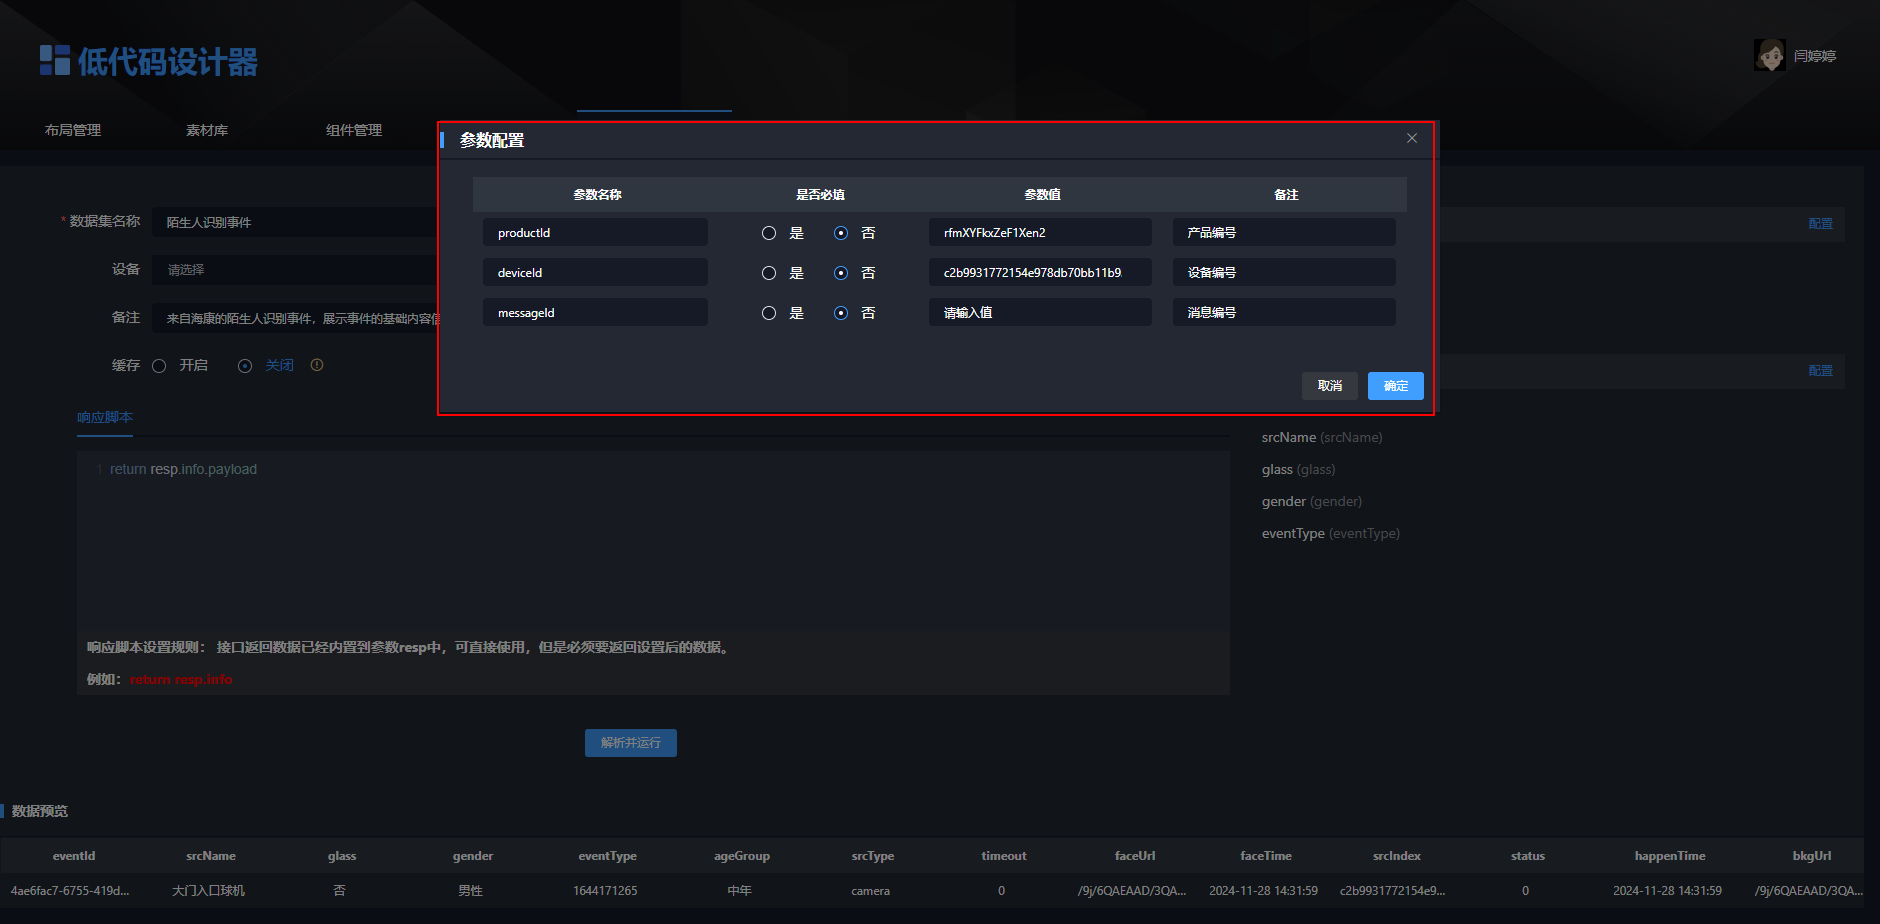
Task: Click the upper 配置 link on the right
Action: click(x=1821, y=224)
